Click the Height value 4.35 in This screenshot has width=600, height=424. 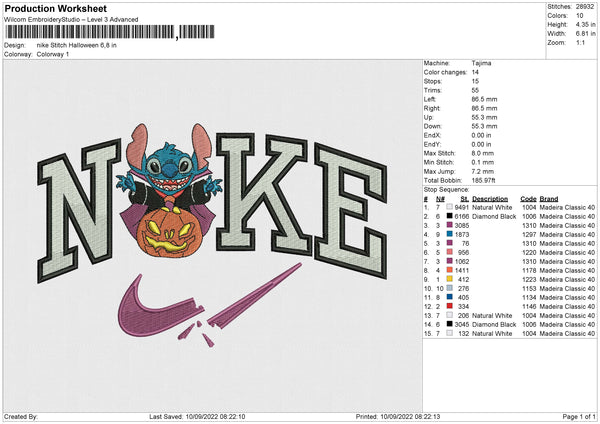click(585, 24)
